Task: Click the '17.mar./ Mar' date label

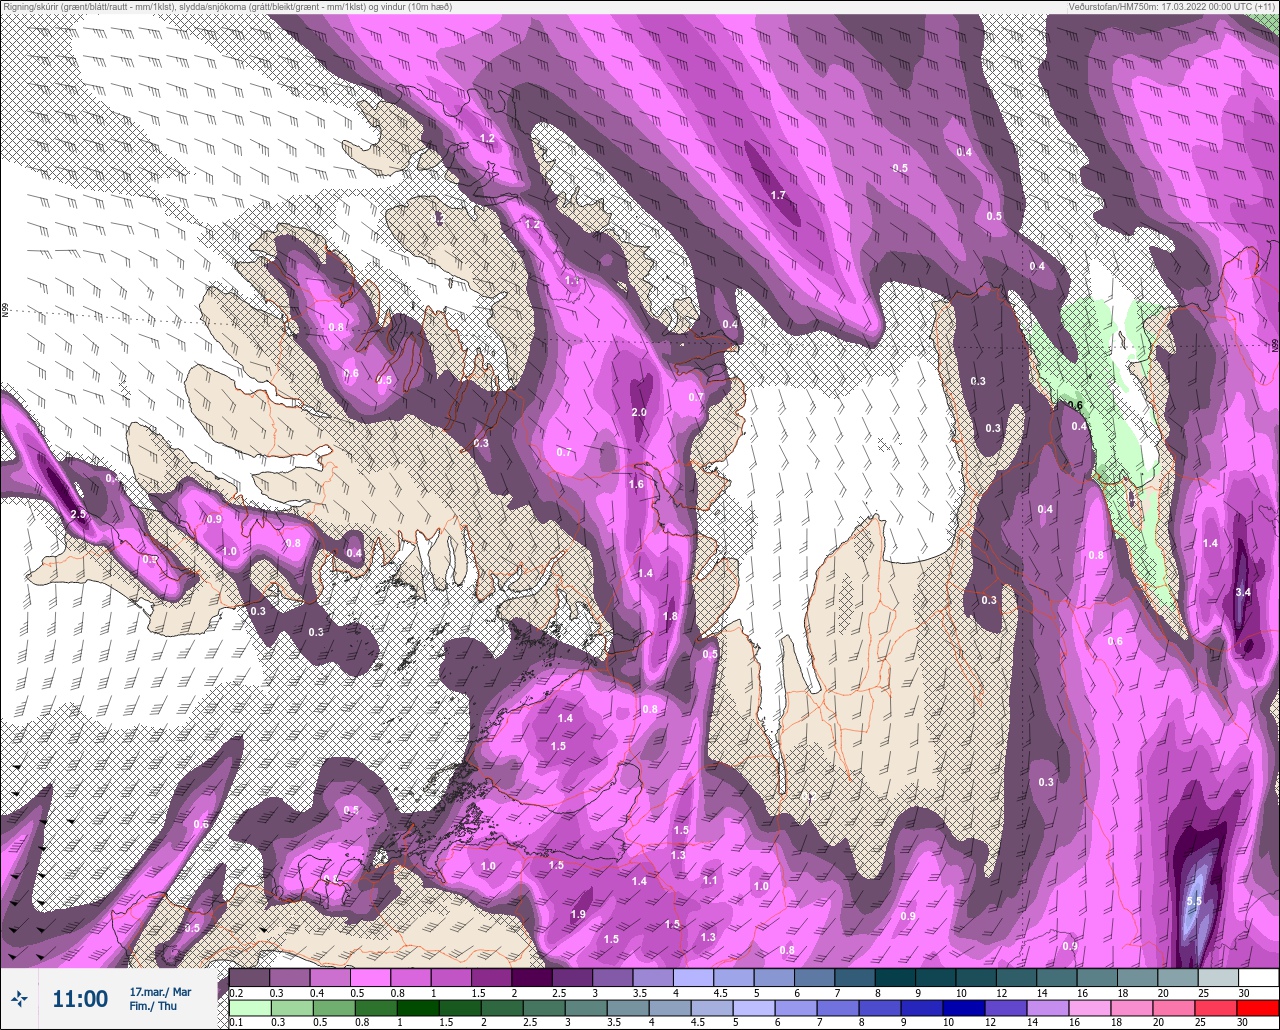Action: click(x=160, y=992)
